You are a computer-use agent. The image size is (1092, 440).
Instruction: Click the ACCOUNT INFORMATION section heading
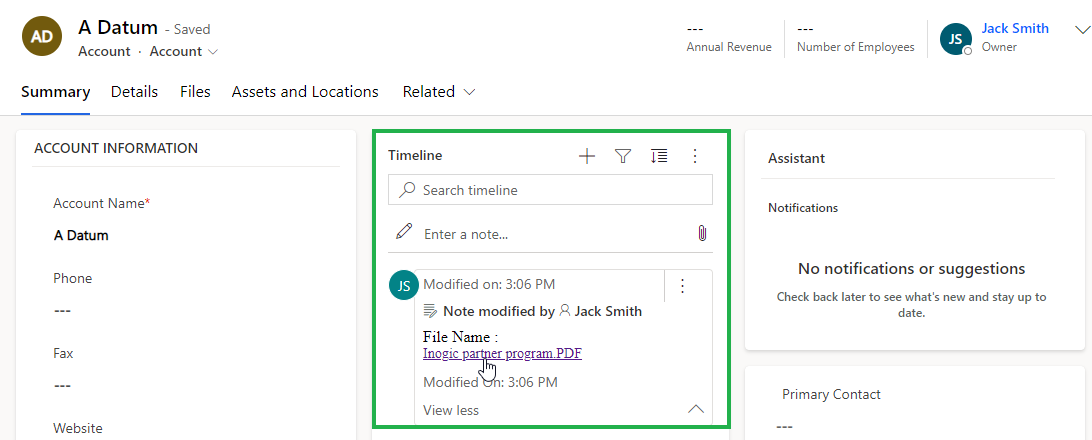pyautogui.click(x=116, y=148)
